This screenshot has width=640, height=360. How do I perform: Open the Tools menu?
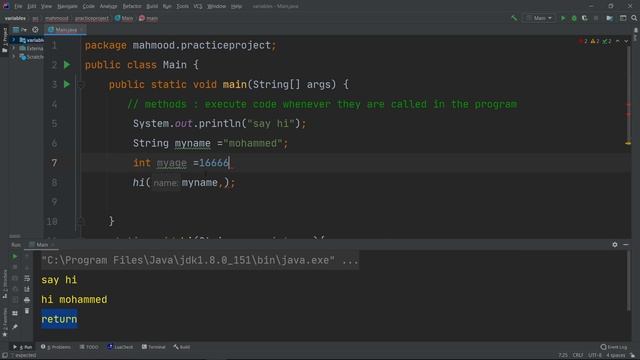[x=182, y=6]
